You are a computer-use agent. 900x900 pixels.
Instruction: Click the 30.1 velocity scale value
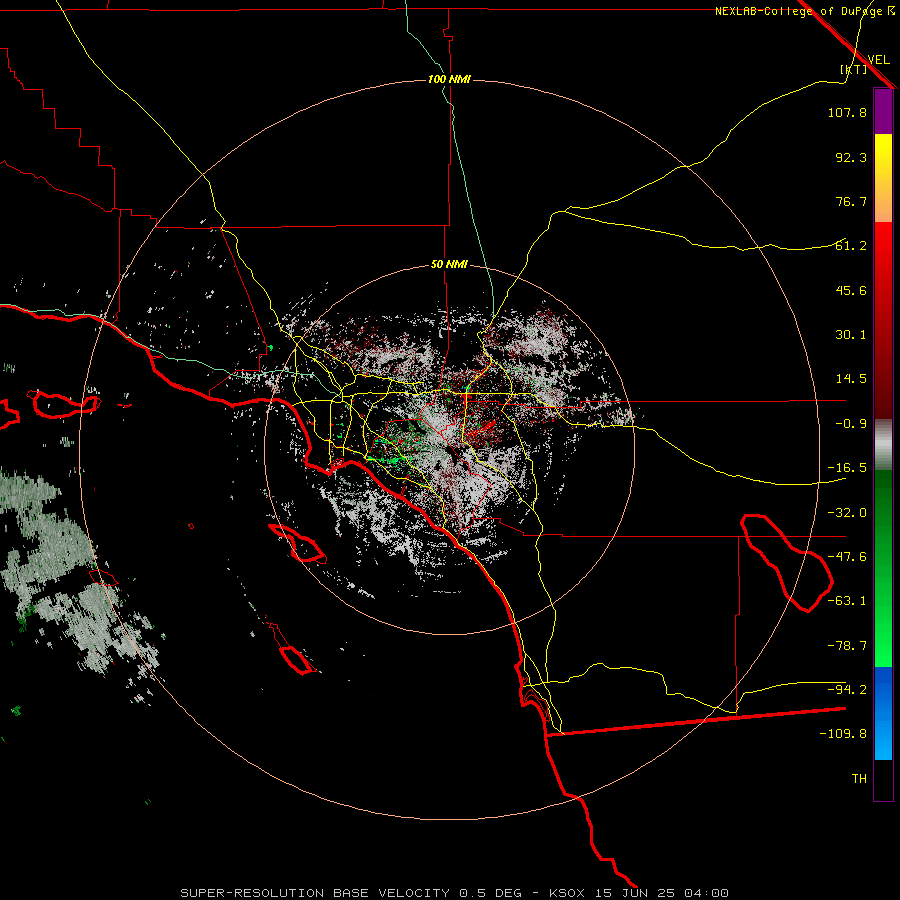[851, 335]
